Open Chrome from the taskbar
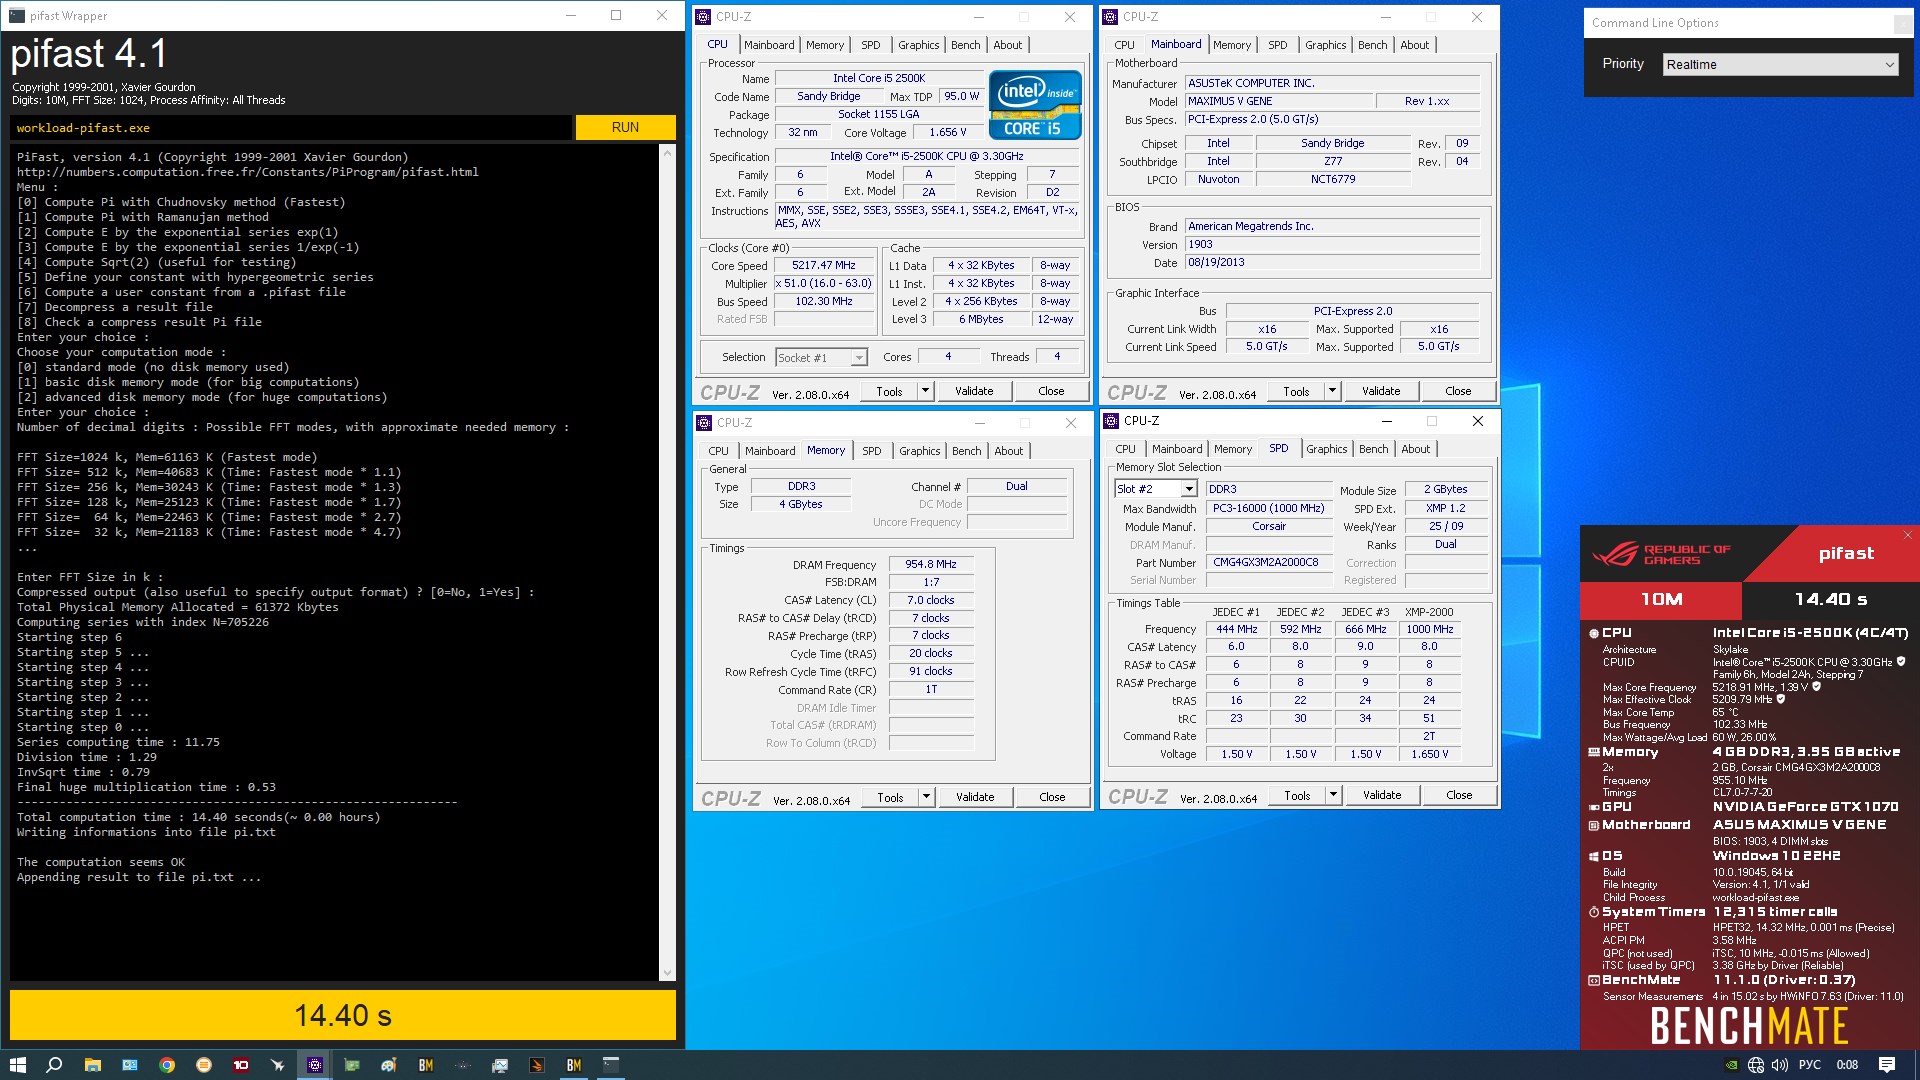Image resolution: width=1920 pixels, height=1080 pixels. [x=167, y=1065]
